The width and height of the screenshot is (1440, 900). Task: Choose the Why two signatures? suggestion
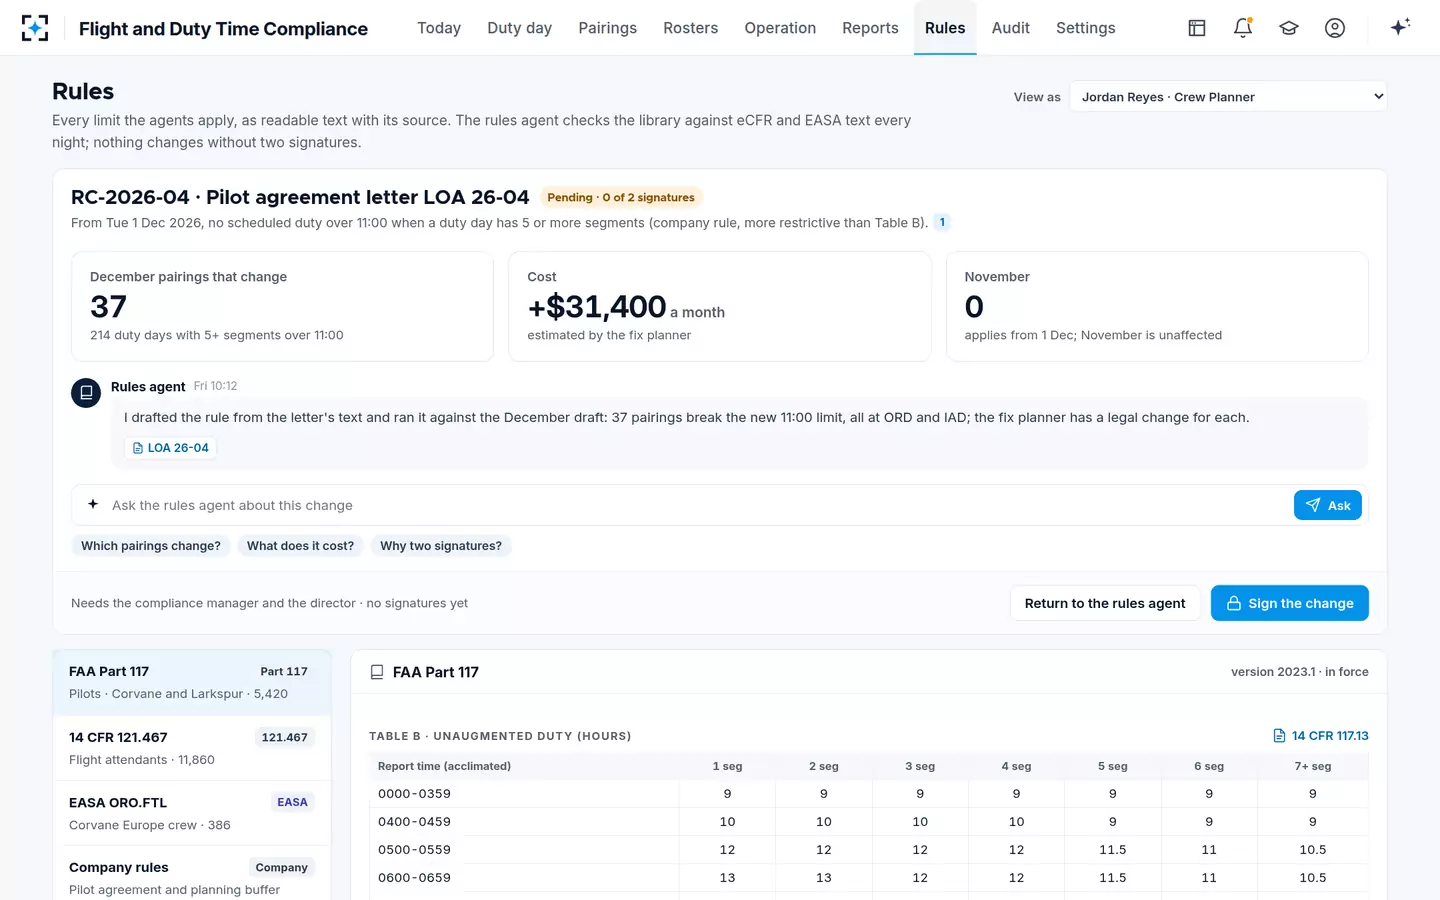(x=441, y=546)
